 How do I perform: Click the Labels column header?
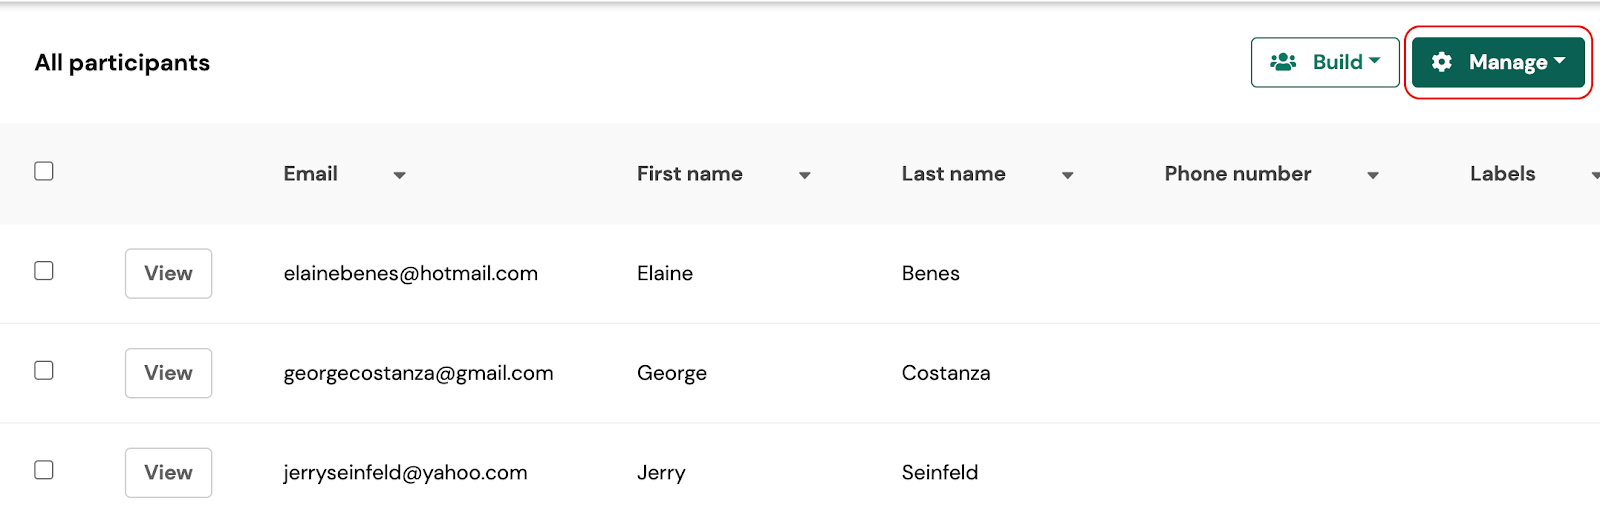coord(1502,174)
